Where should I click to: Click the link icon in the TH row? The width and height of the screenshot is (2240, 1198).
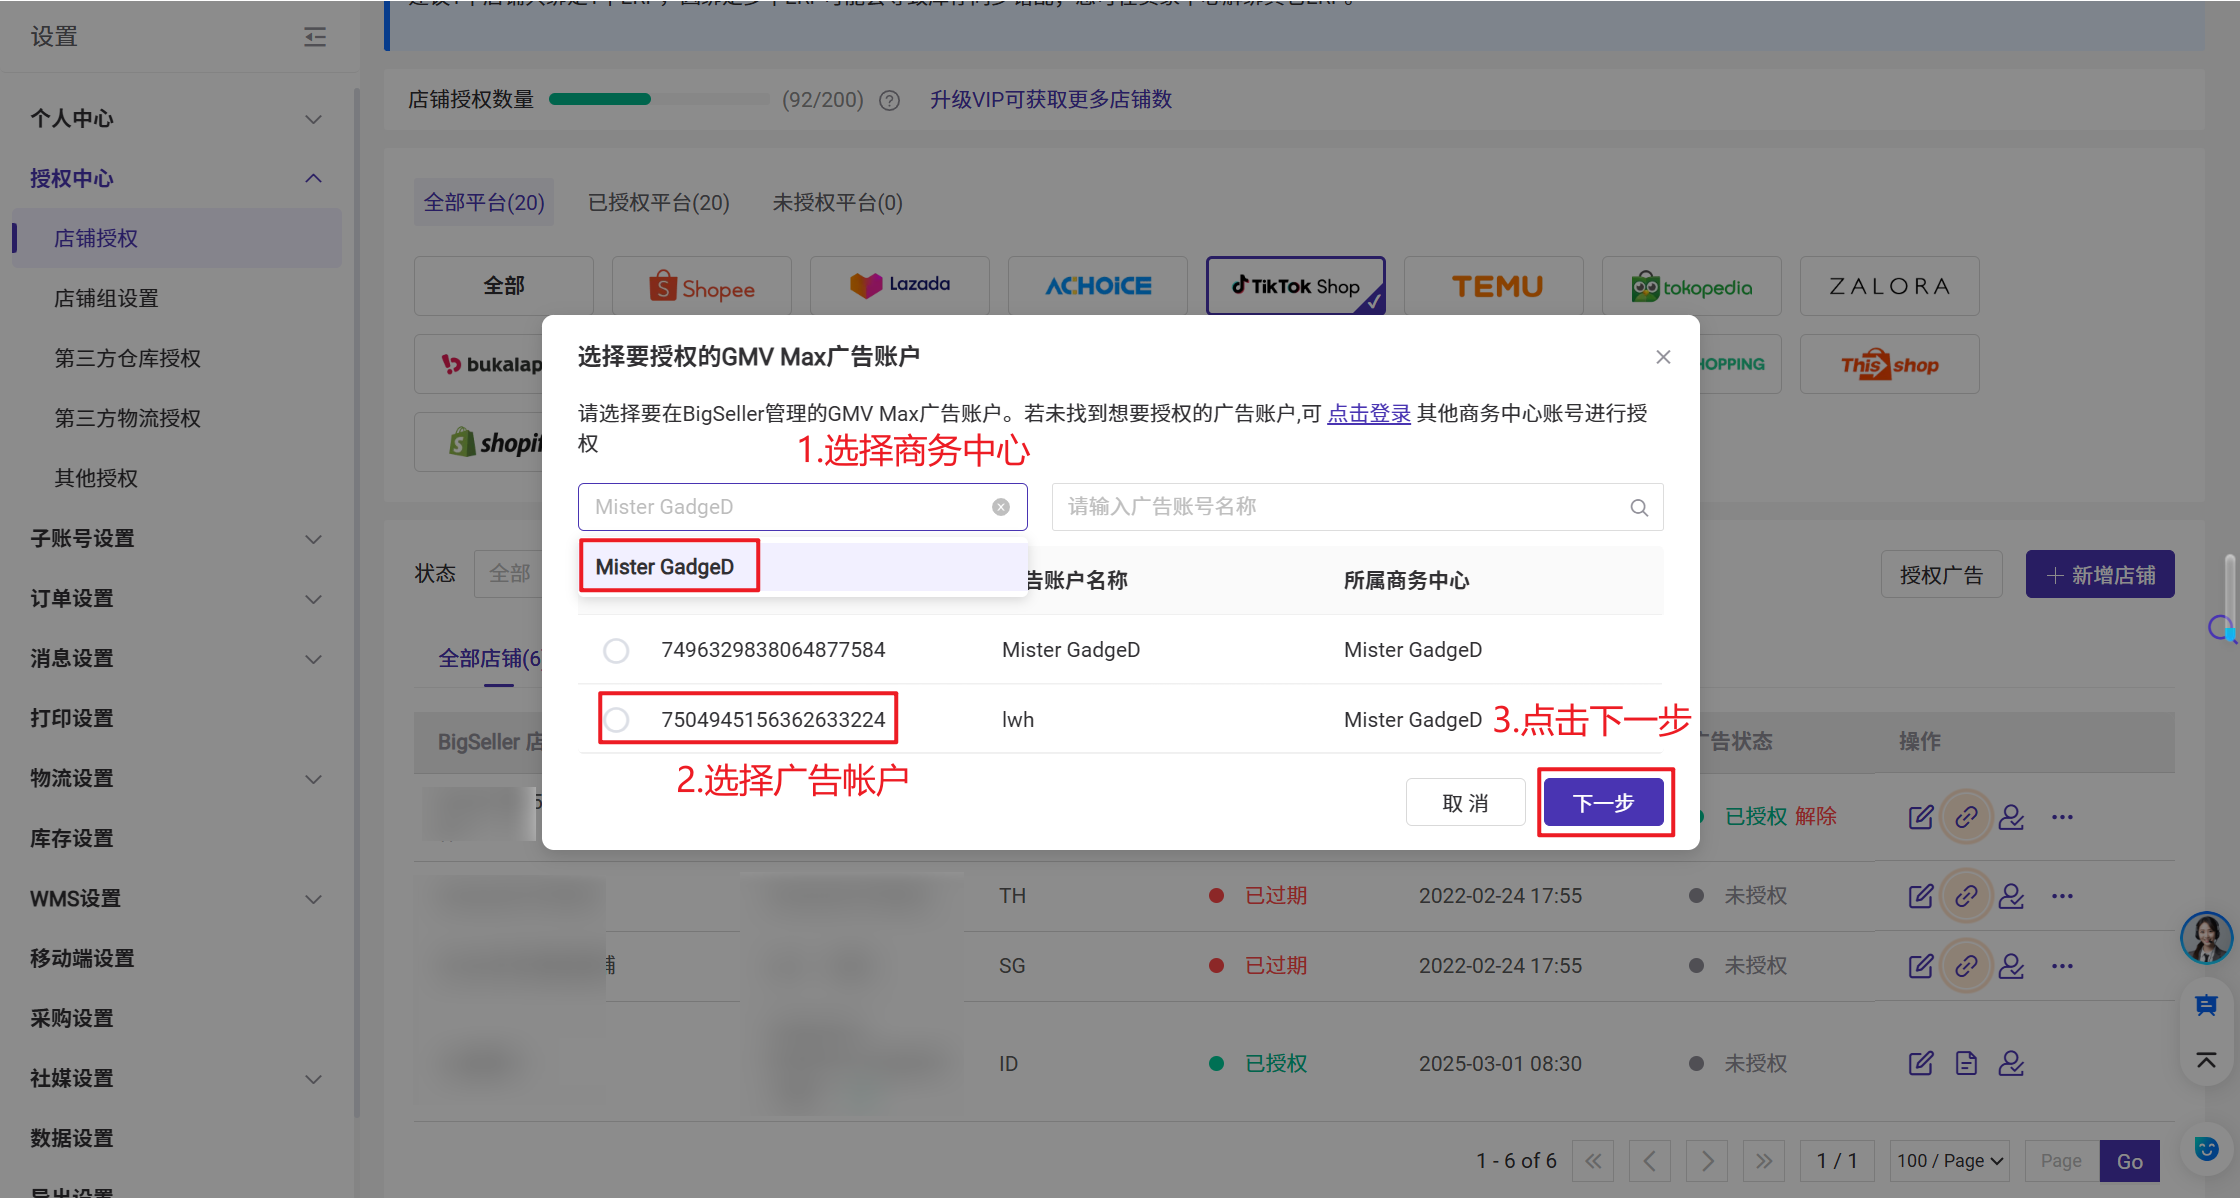1966,896
